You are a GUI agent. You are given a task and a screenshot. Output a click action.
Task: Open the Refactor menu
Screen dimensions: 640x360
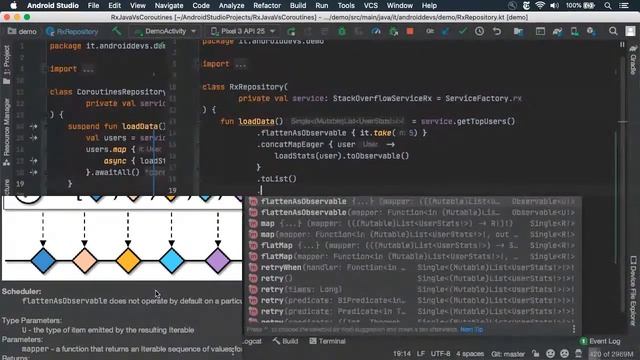(267, 6)
